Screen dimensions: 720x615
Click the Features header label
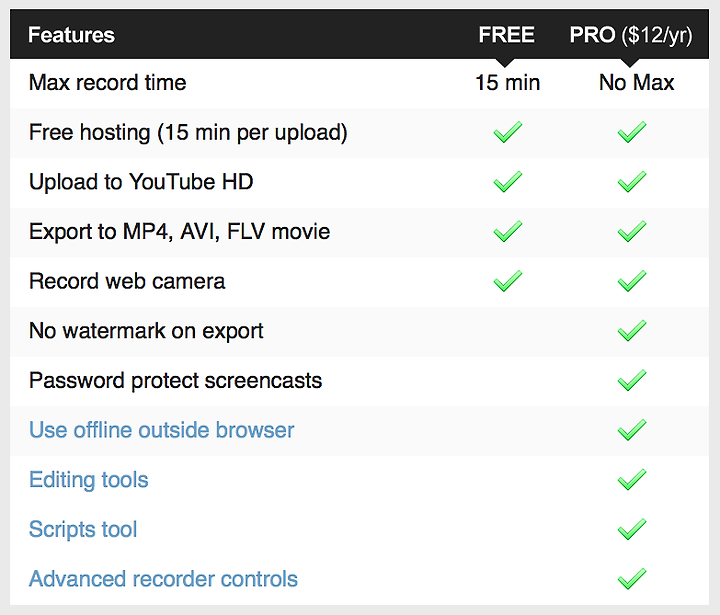click(x=71, y=35)
